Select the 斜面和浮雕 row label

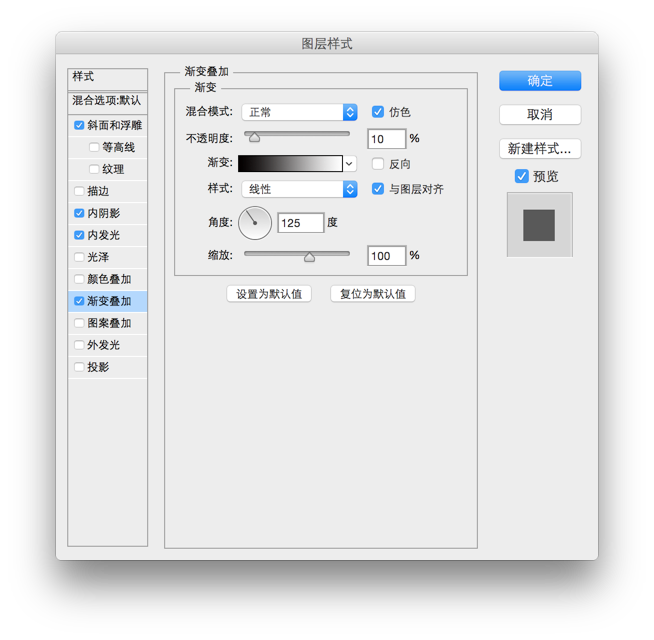point(115,125)
